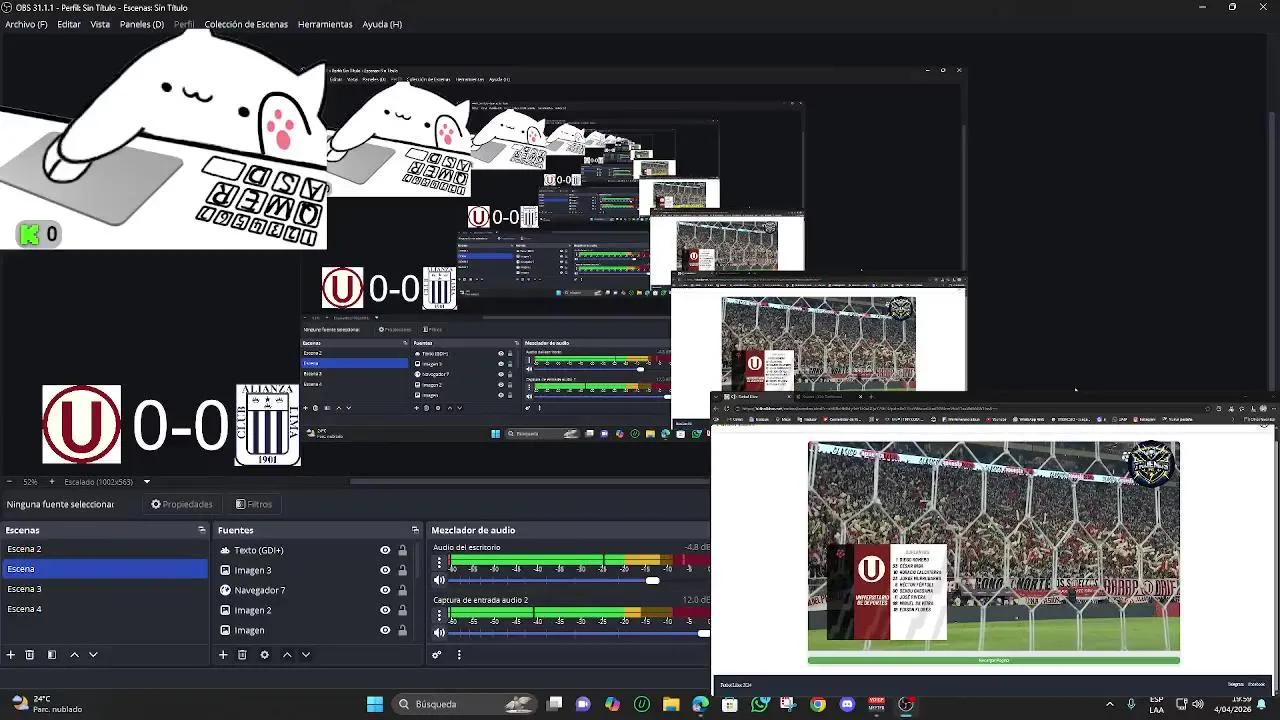Hide the Navegador 7 source
The width and height of the screenshot is (1280, 720).
tap(385, 590)
